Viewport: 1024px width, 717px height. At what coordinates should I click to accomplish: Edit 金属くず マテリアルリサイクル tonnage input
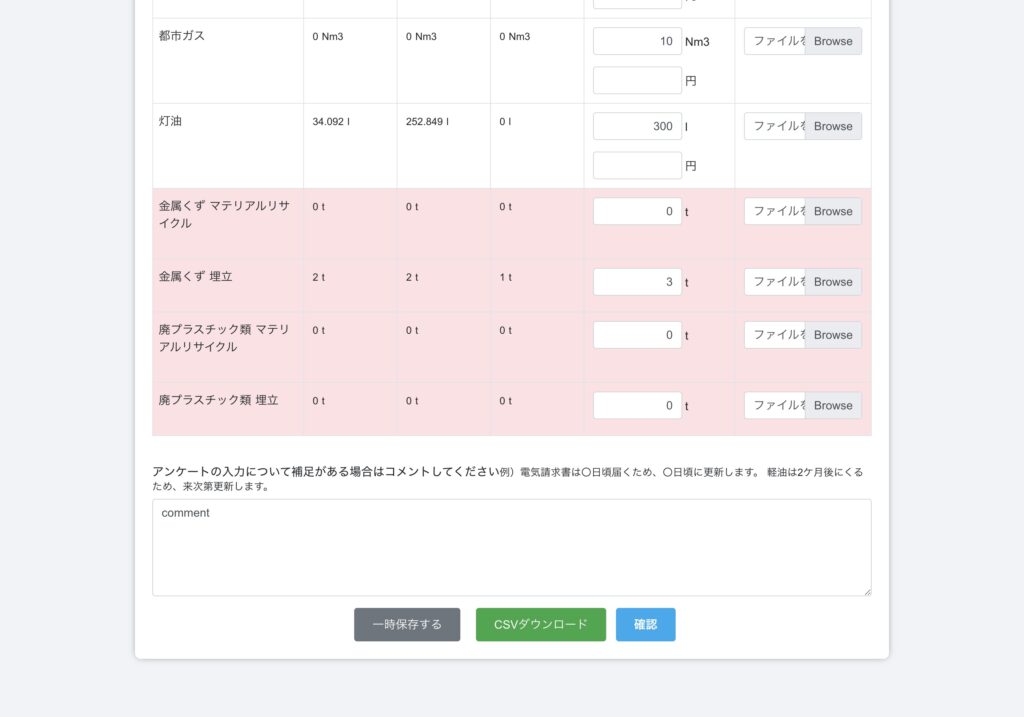tap(637, 211)
